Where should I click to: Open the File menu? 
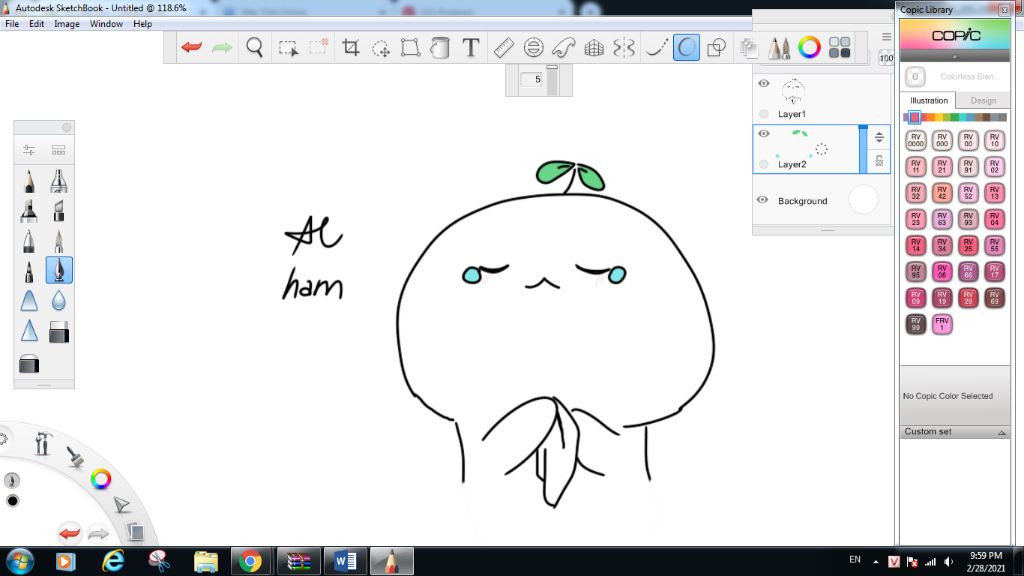(x=12, y=24)
